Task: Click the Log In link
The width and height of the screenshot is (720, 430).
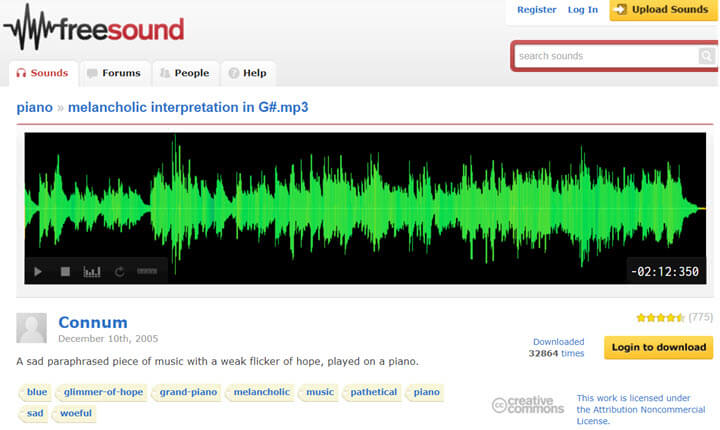Action: coord(583,10)
